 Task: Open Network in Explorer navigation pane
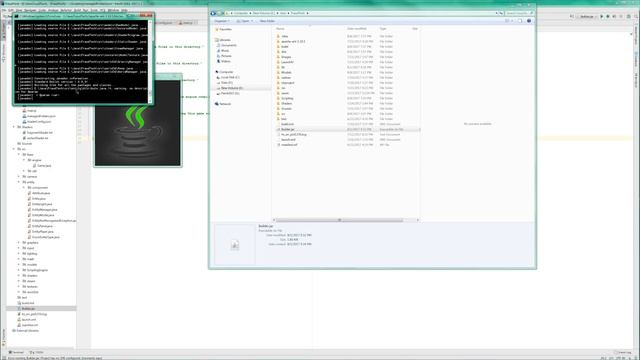click(x=225, y=104)
